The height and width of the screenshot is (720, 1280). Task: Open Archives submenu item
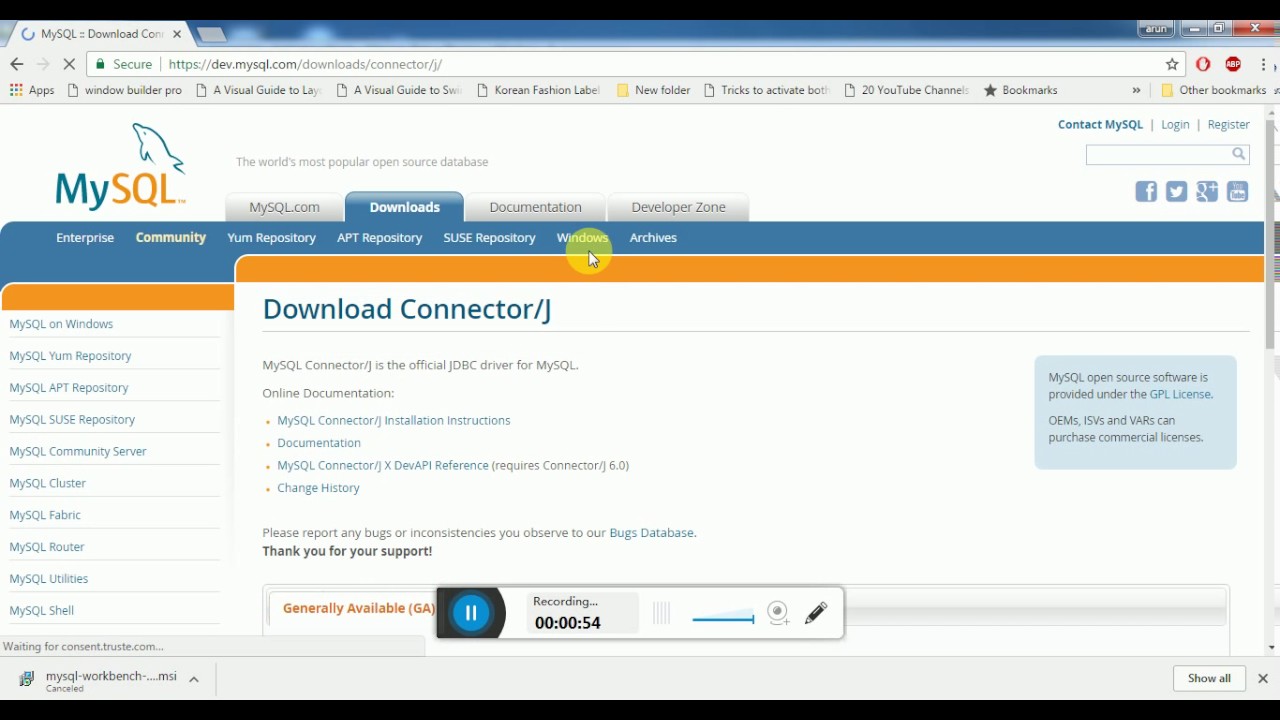[653, 238]
